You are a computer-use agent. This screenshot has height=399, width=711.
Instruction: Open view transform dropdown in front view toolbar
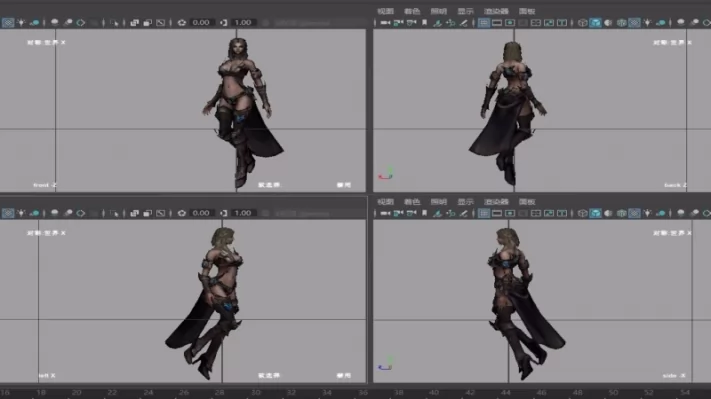pyautogui.click(x=302, y=23)
